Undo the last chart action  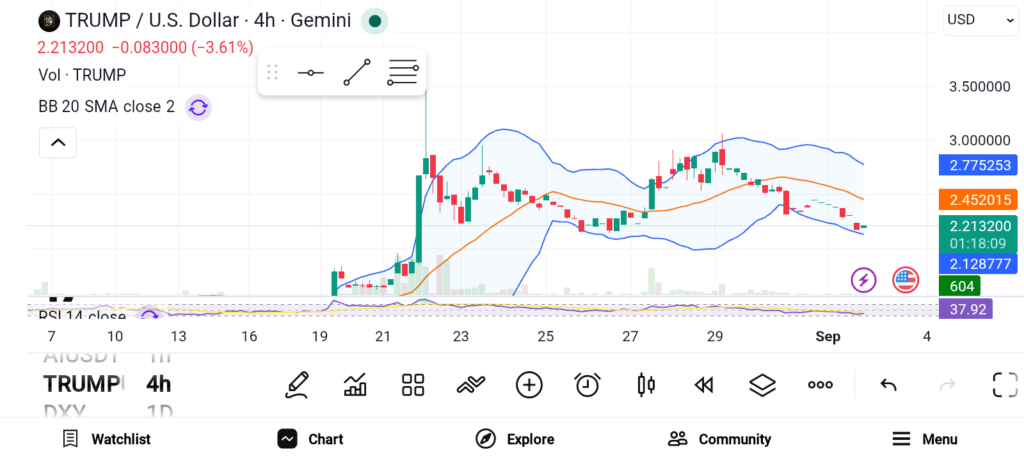click(x=888, y=385)
